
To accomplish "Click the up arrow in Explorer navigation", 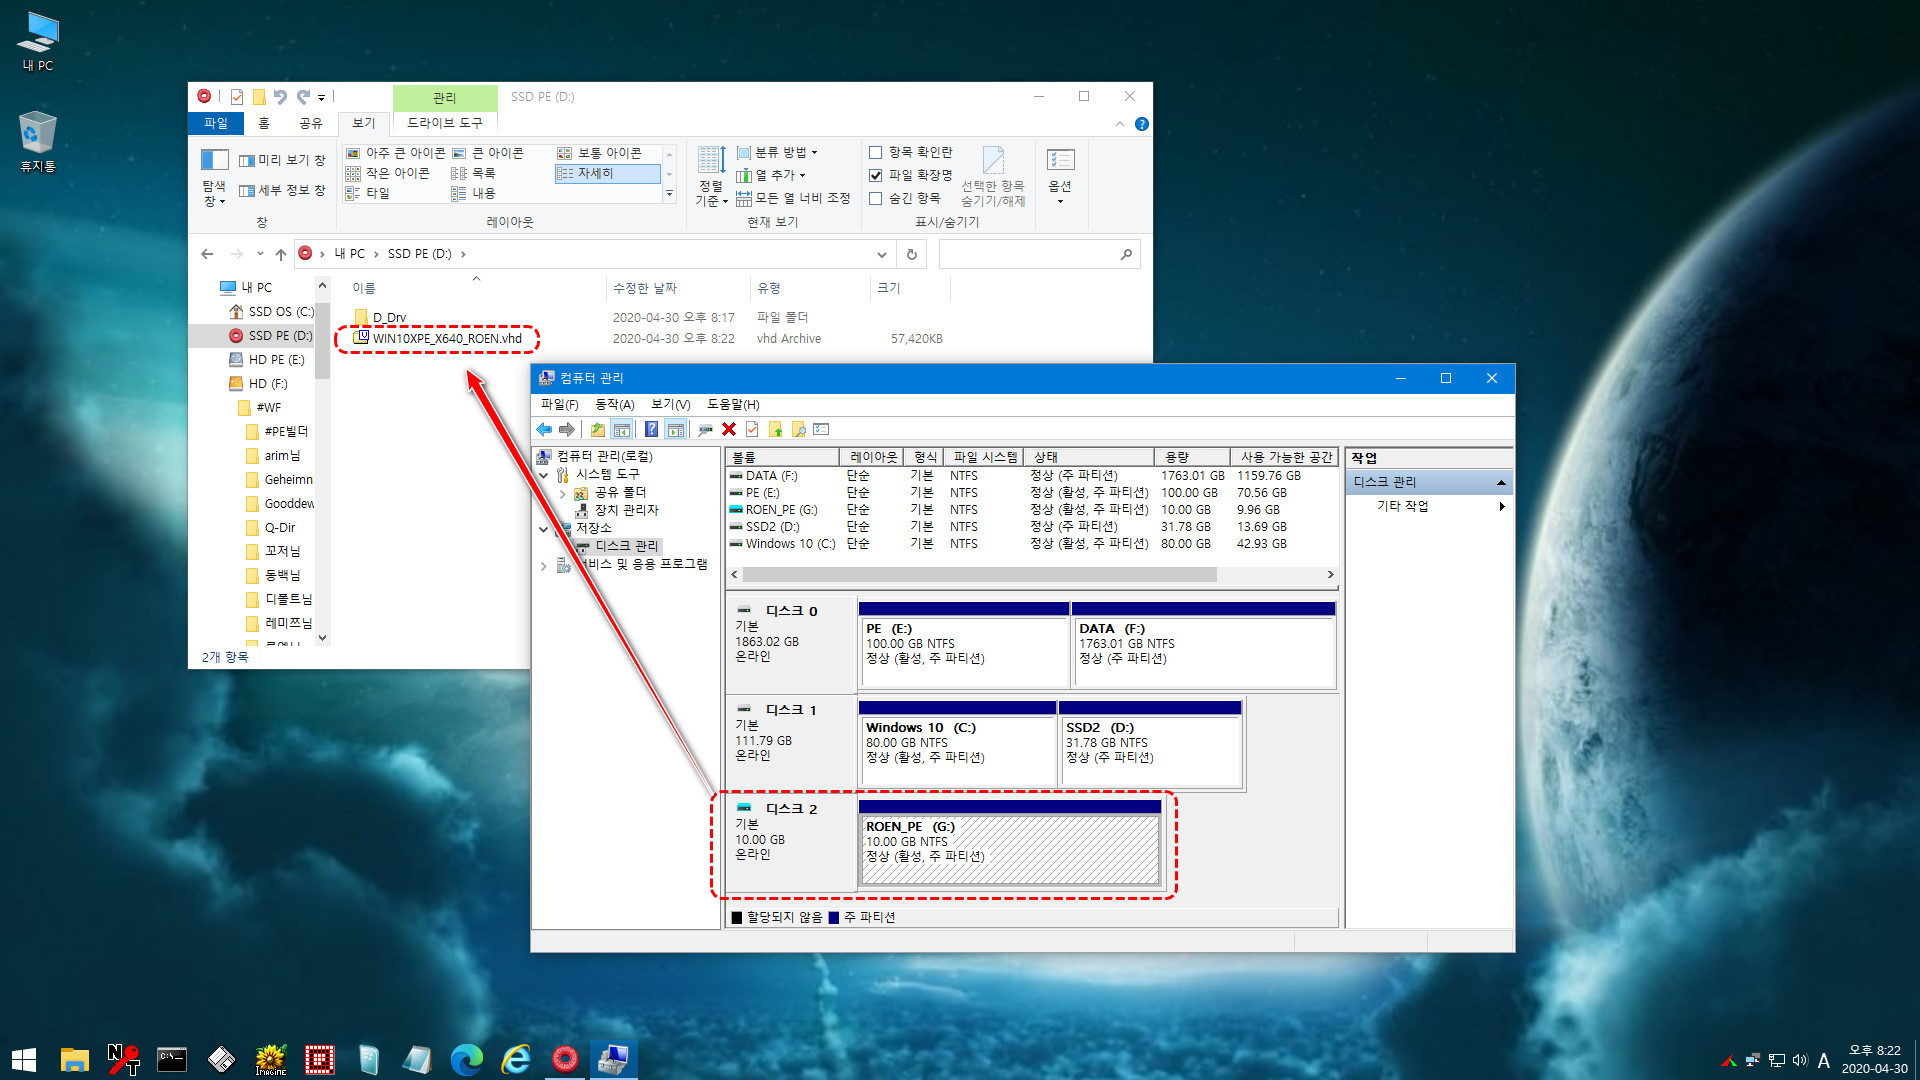I will pos(281,254).
